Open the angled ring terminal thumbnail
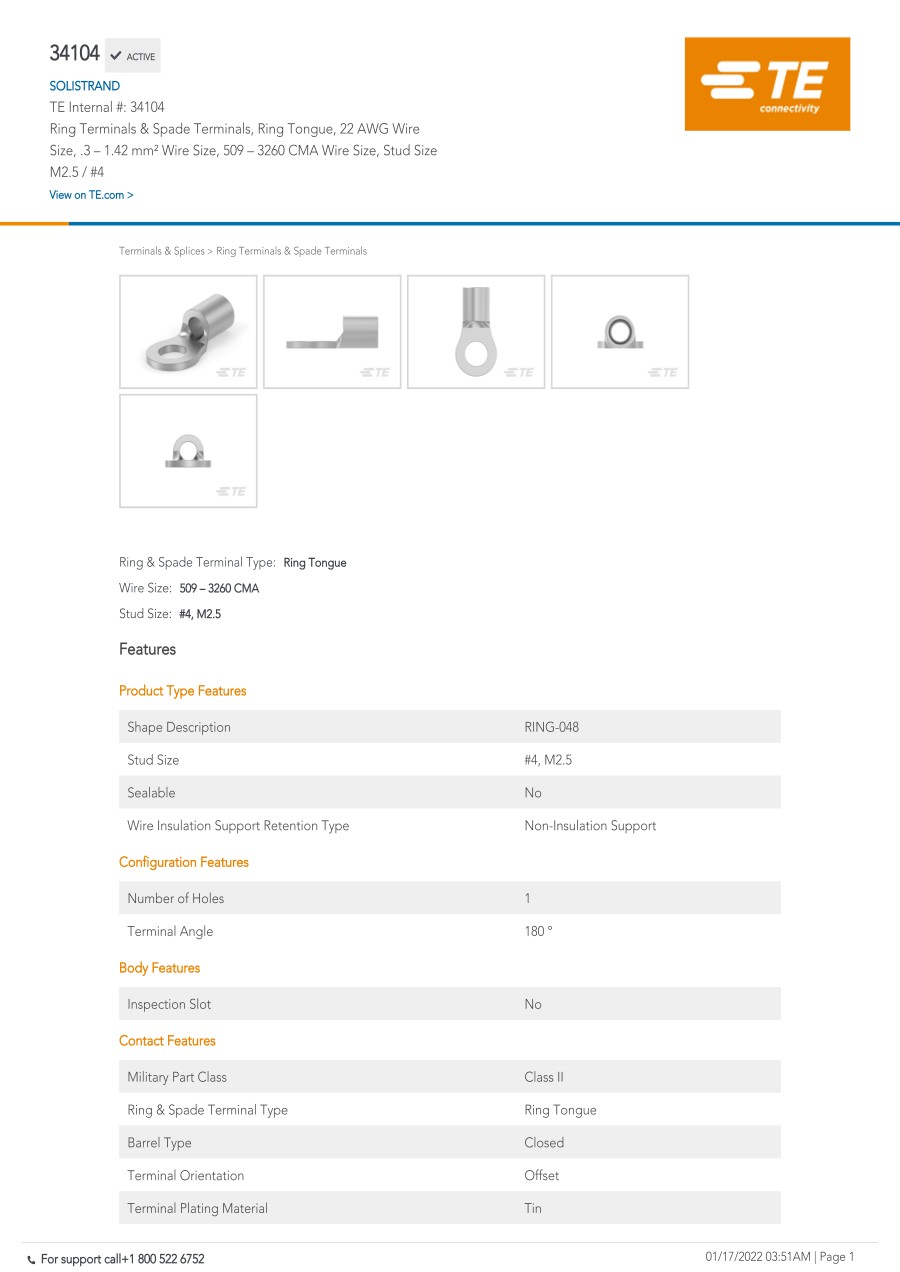 click(188, 332)
